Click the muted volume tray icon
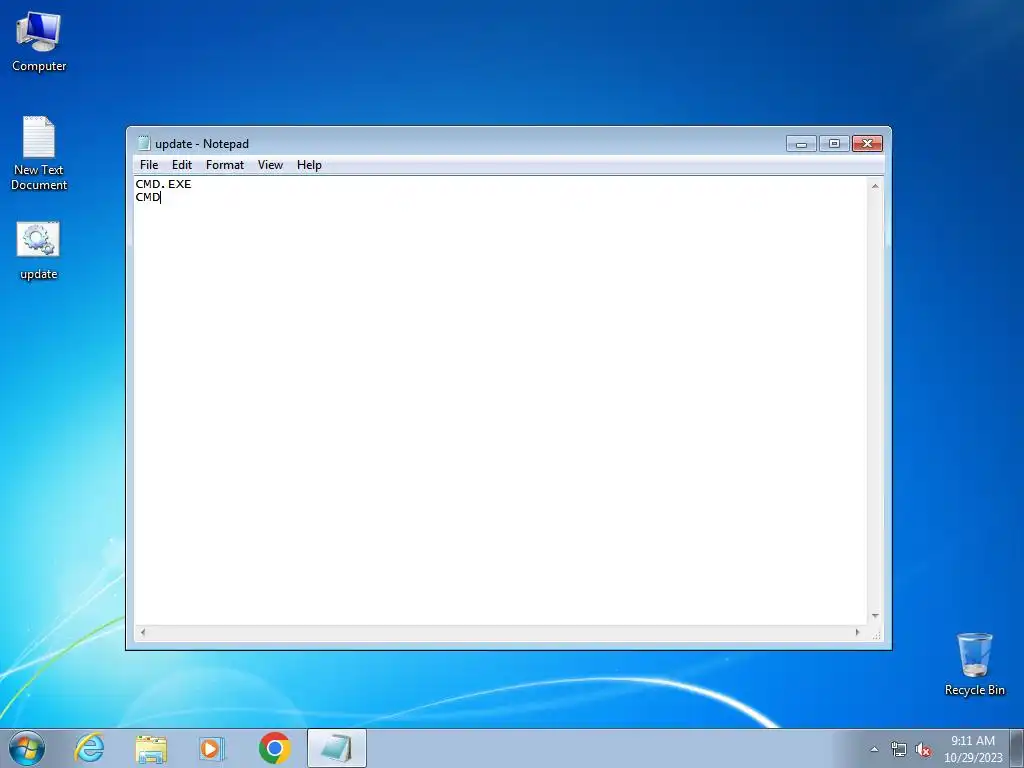1024x768 pixels. point(923,750)
